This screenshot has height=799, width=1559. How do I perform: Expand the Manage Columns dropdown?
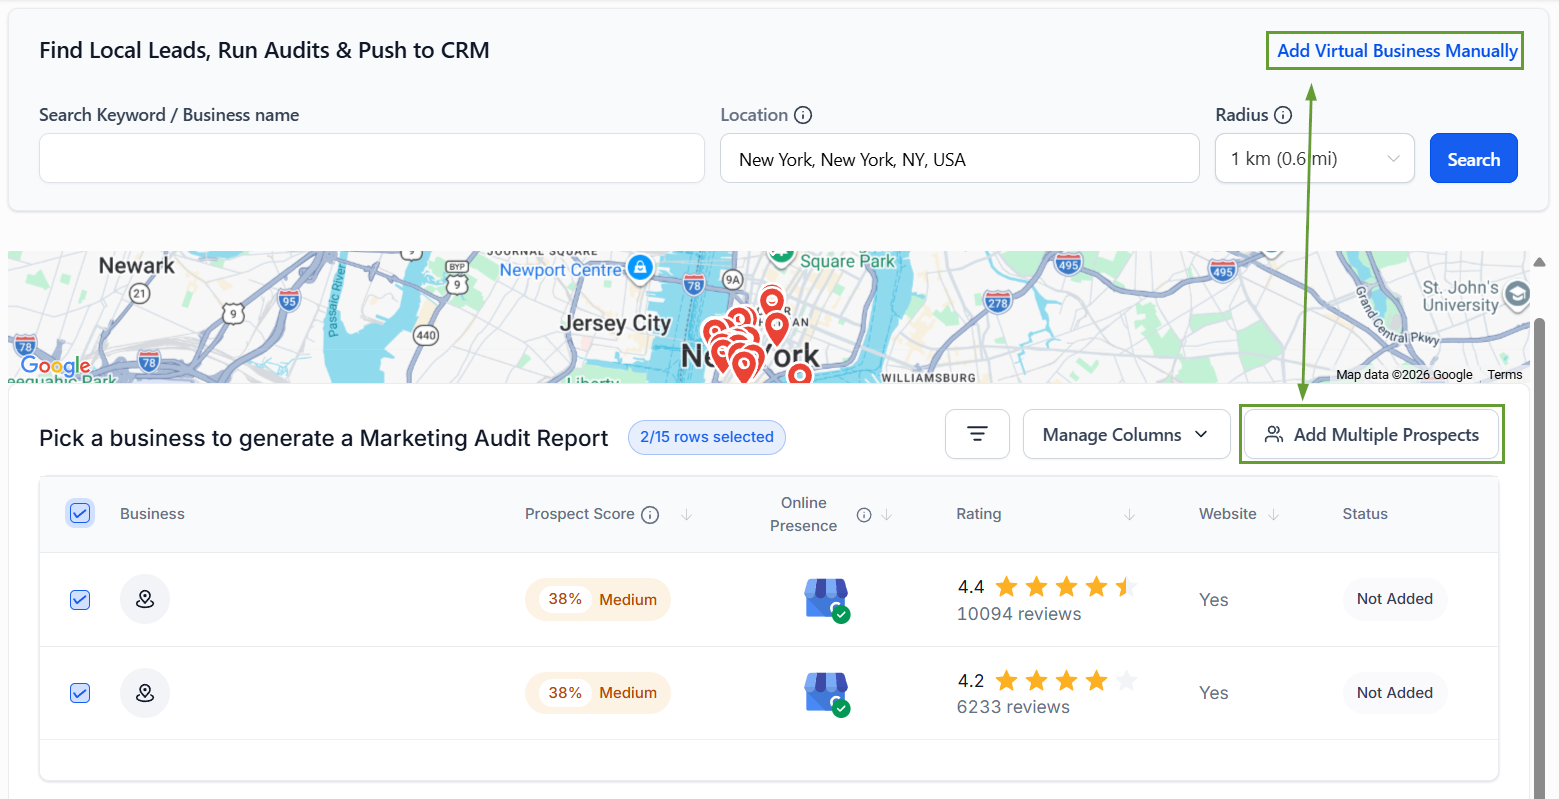pyautogui.click(x=1126, y=435)
